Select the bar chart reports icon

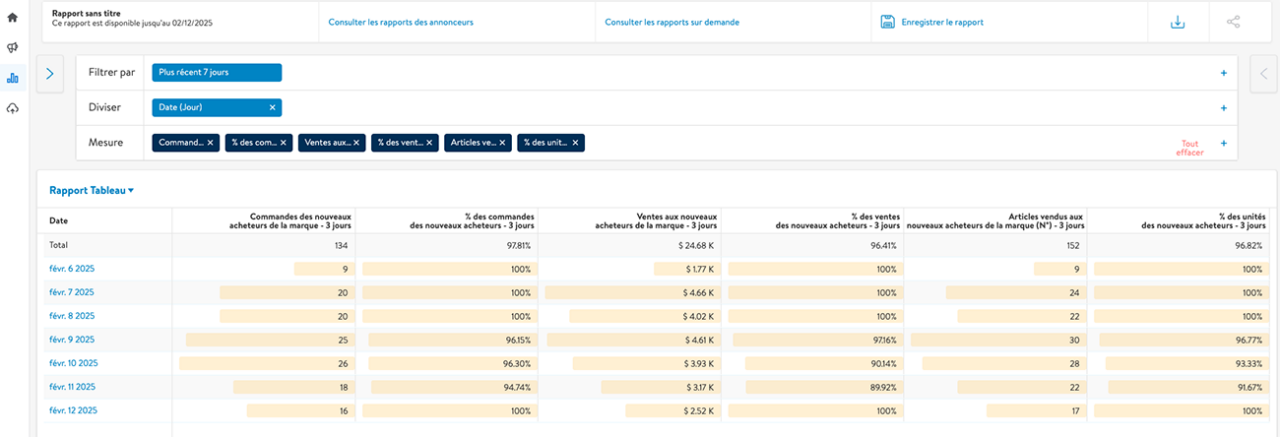pos(13,77)
